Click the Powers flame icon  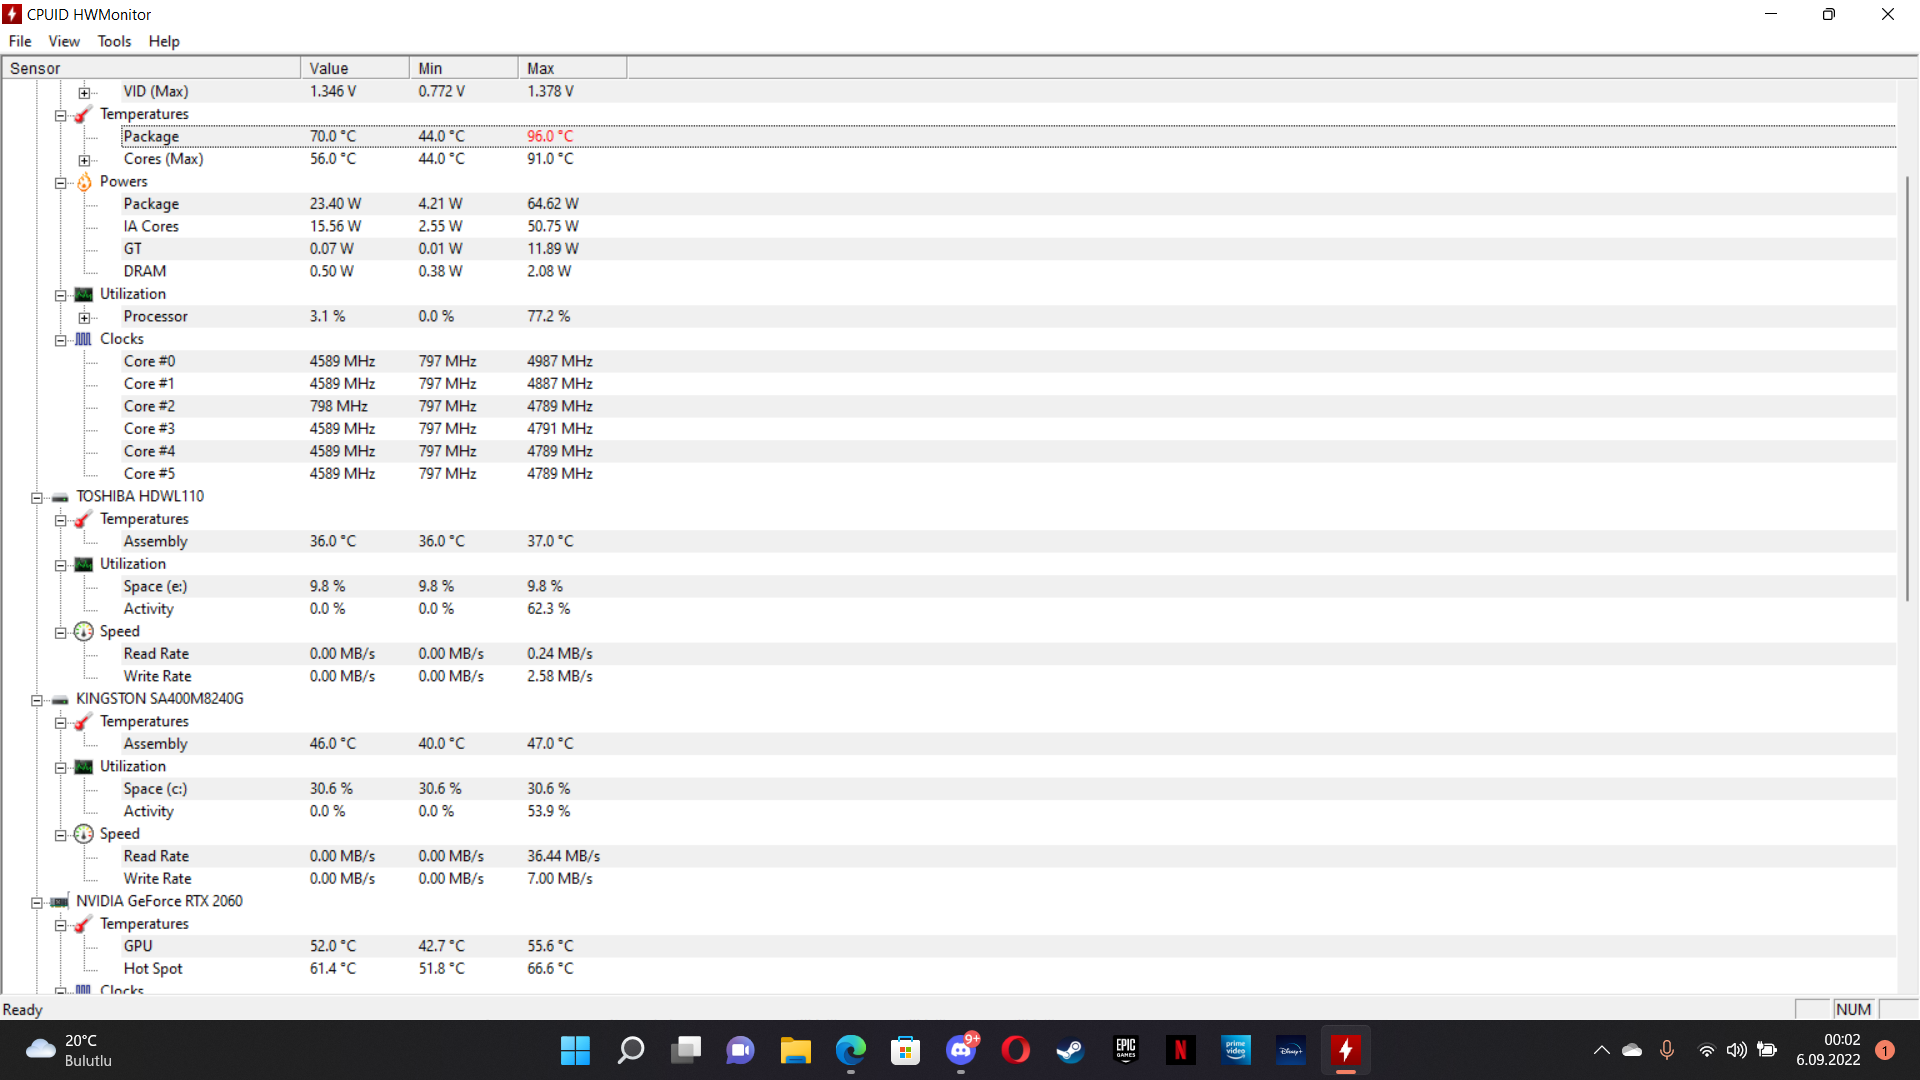[84, 181]
